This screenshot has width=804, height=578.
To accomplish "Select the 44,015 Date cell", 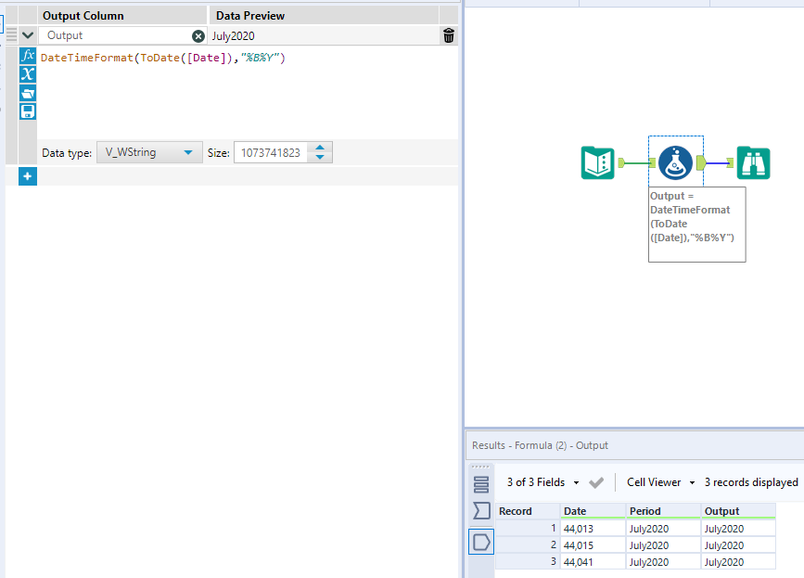I will coord(593,545).
